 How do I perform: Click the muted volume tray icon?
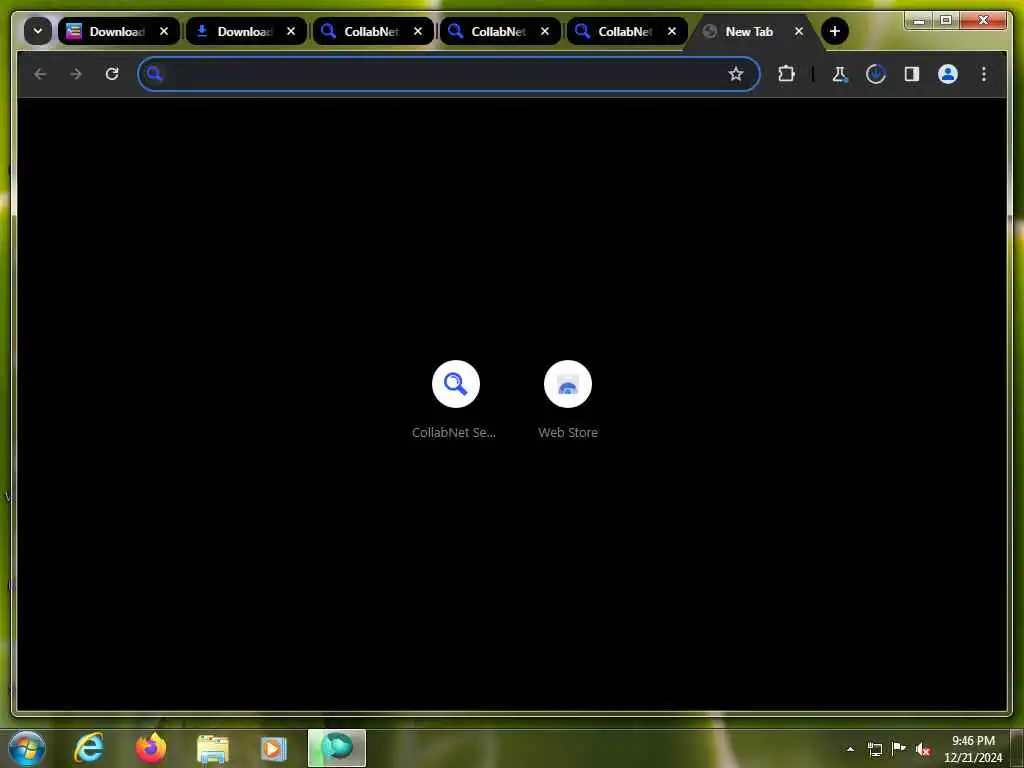[923, 749]
